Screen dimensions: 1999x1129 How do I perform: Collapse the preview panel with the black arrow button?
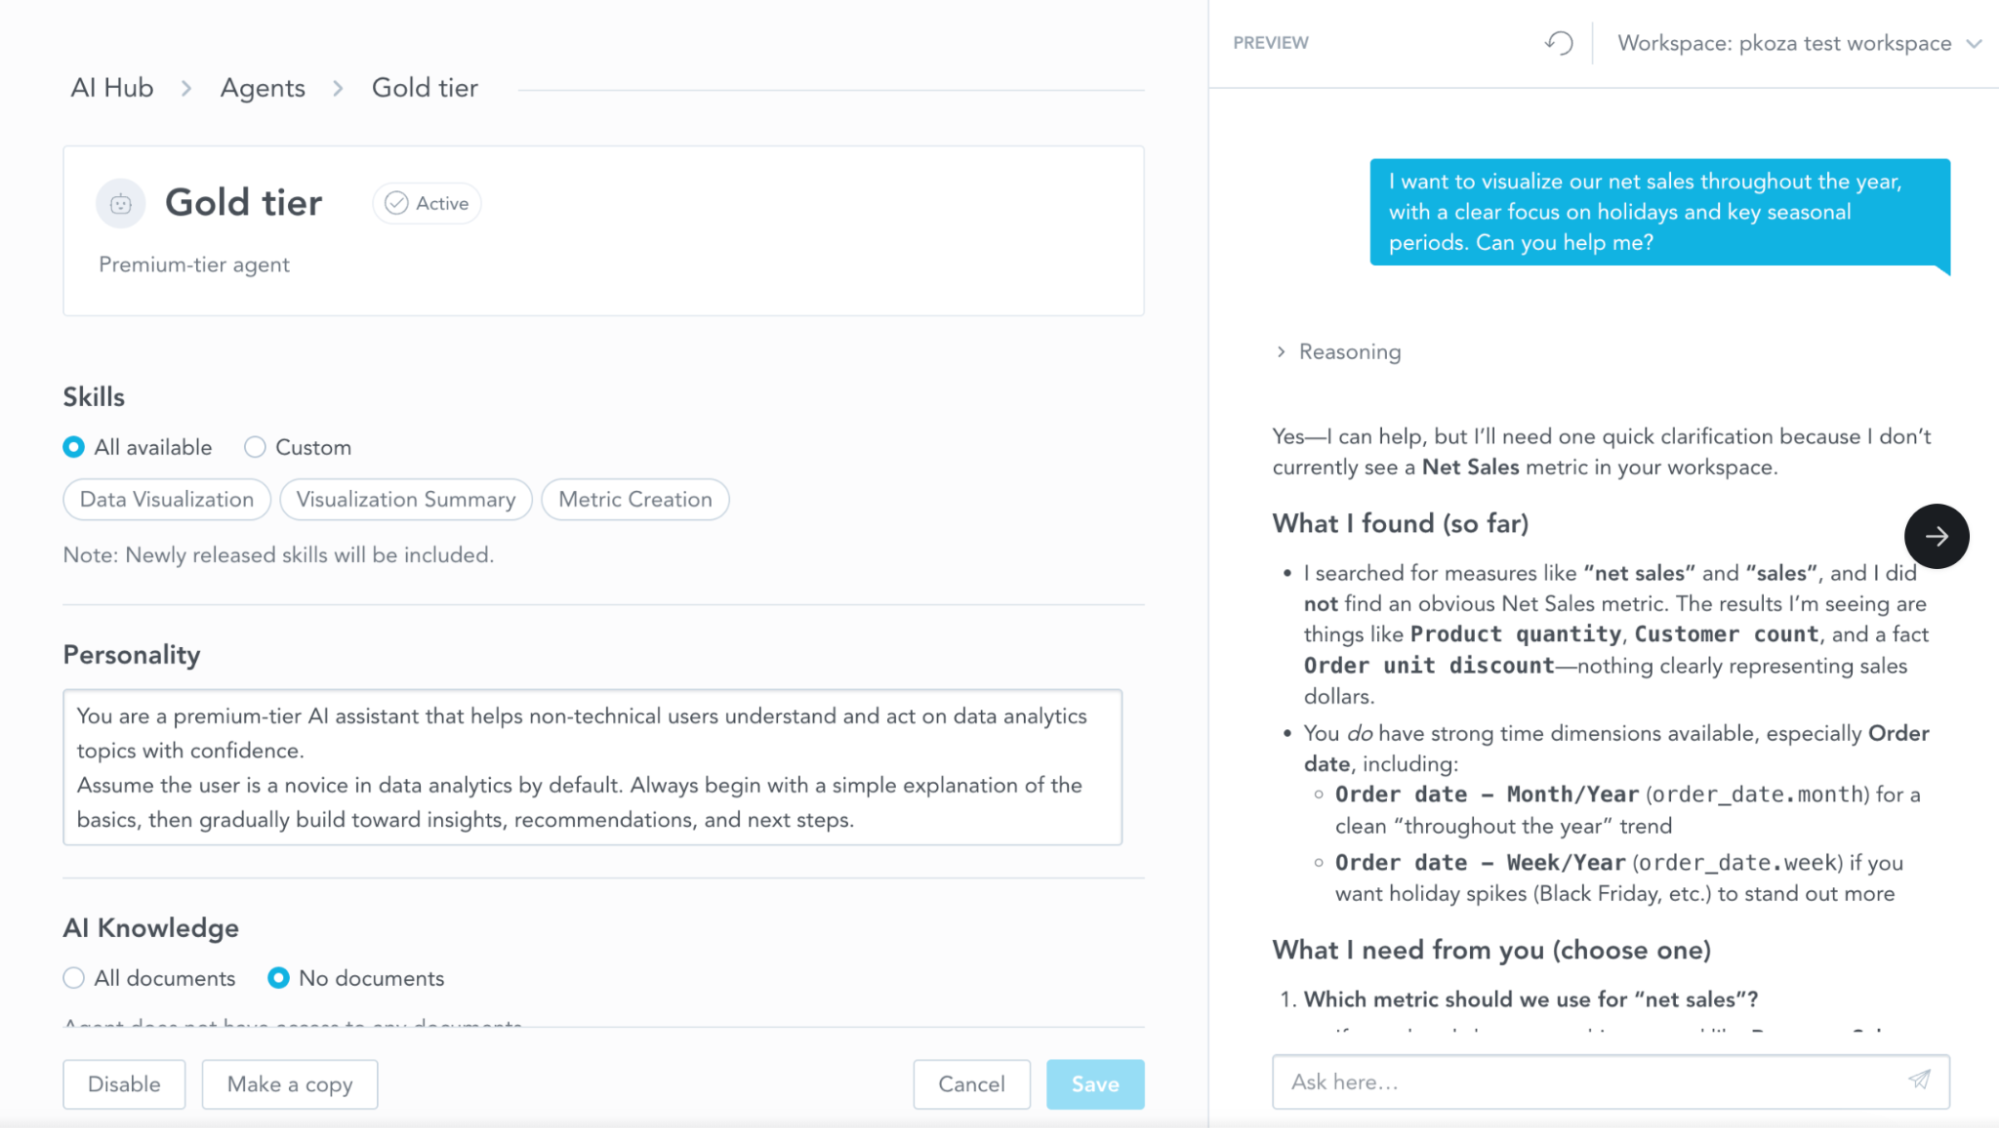tap(1937, 536)
